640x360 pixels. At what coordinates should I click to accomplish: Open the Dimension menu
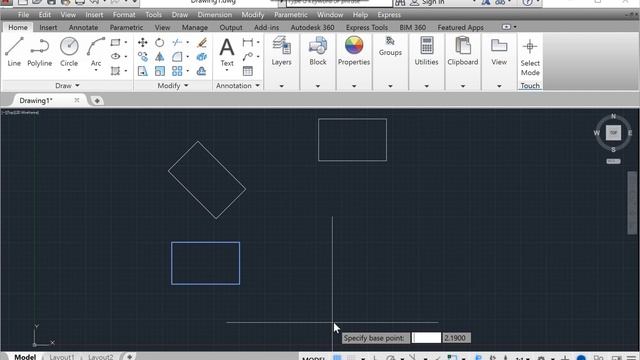215,15
